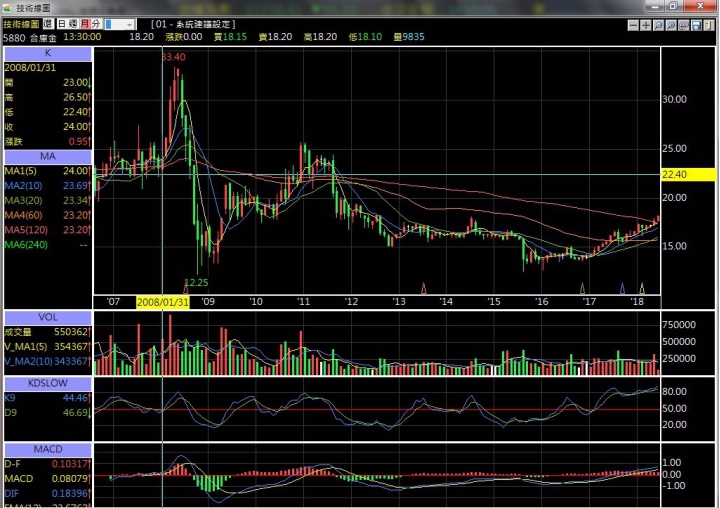
Task: Click the VOL panel header
Action: [x=48, y=317]
